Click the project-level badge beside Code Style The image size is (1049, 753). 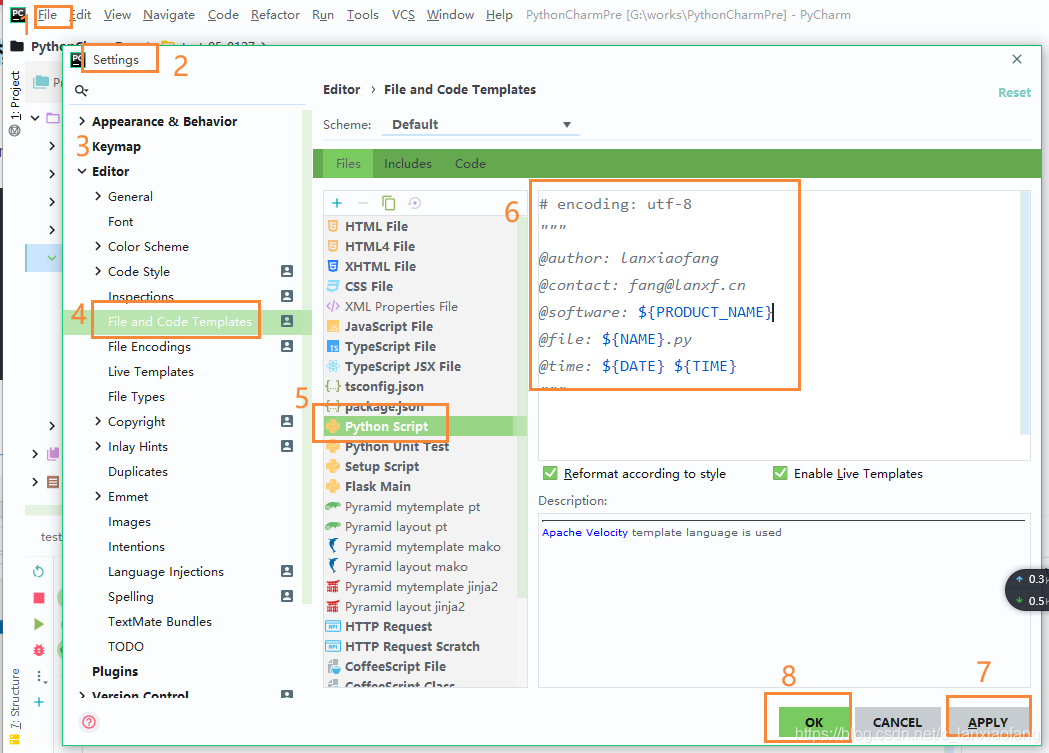click(287, 271)
